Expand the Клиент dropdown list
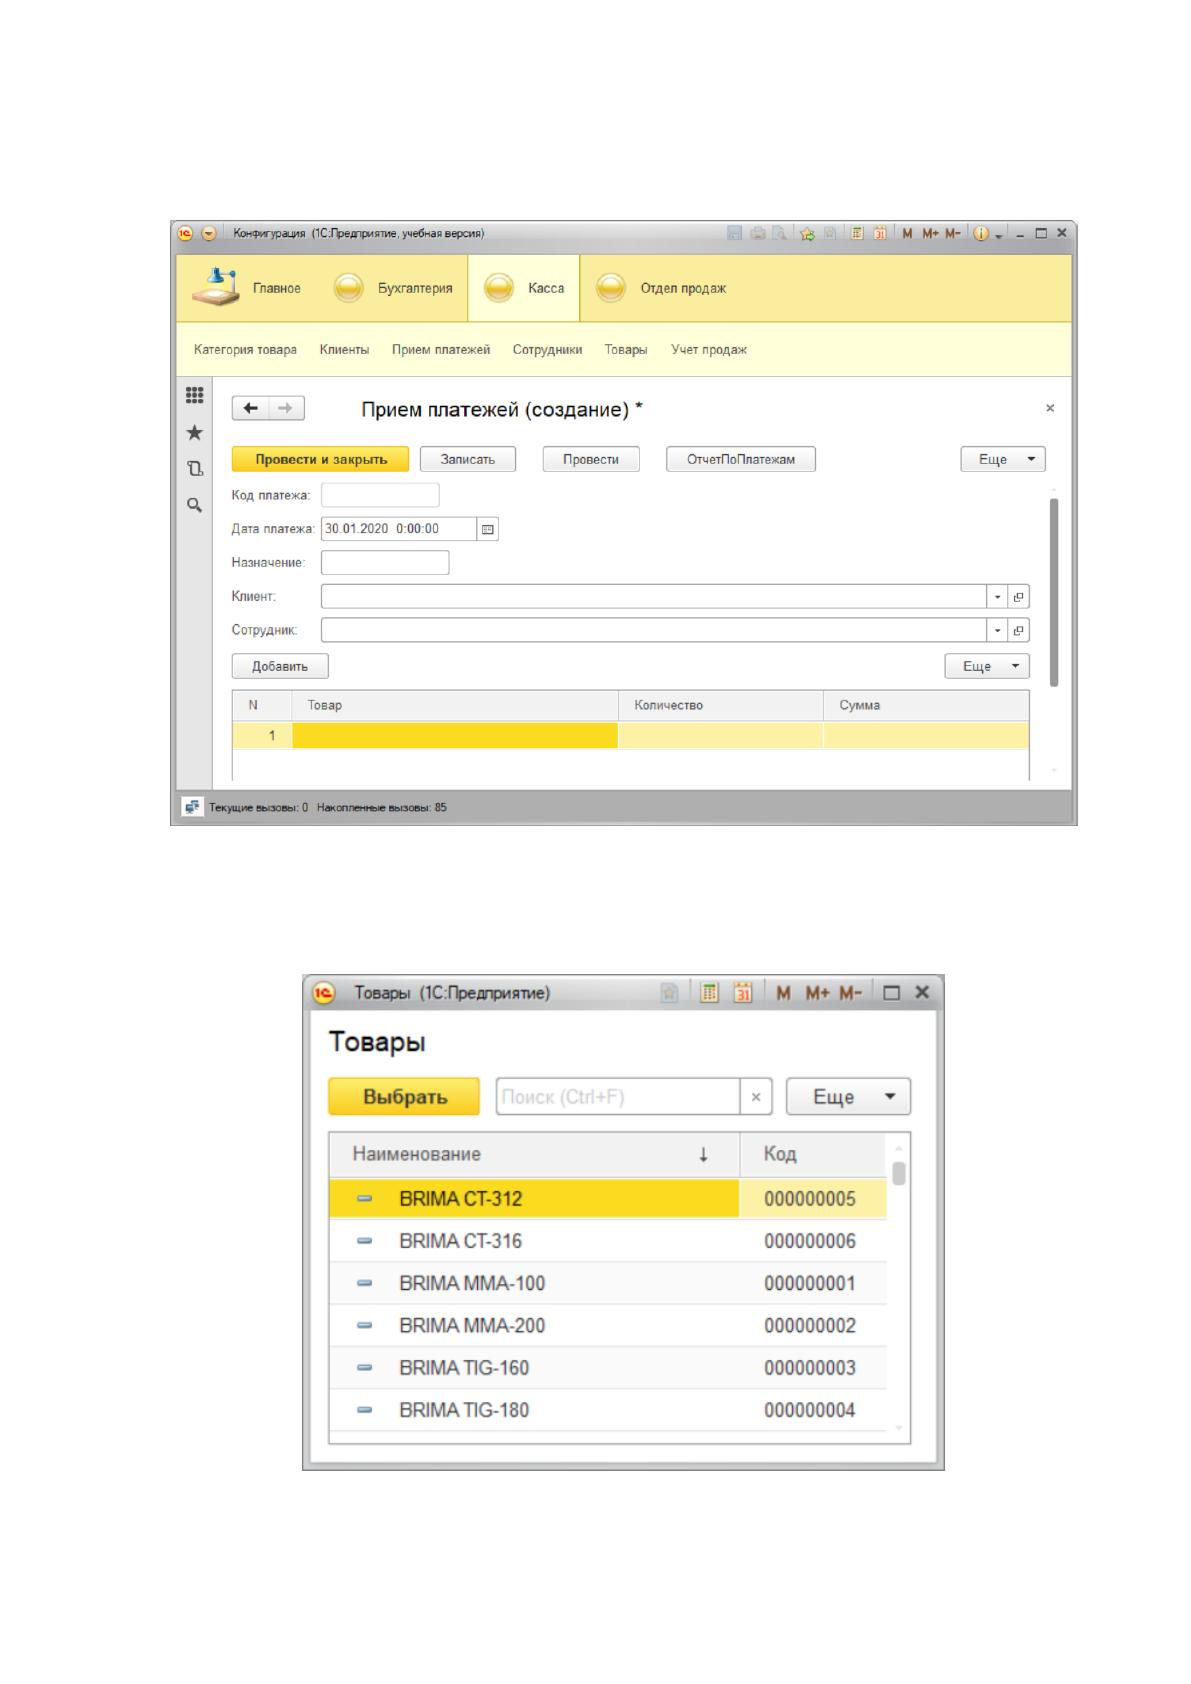 [997, 597]
